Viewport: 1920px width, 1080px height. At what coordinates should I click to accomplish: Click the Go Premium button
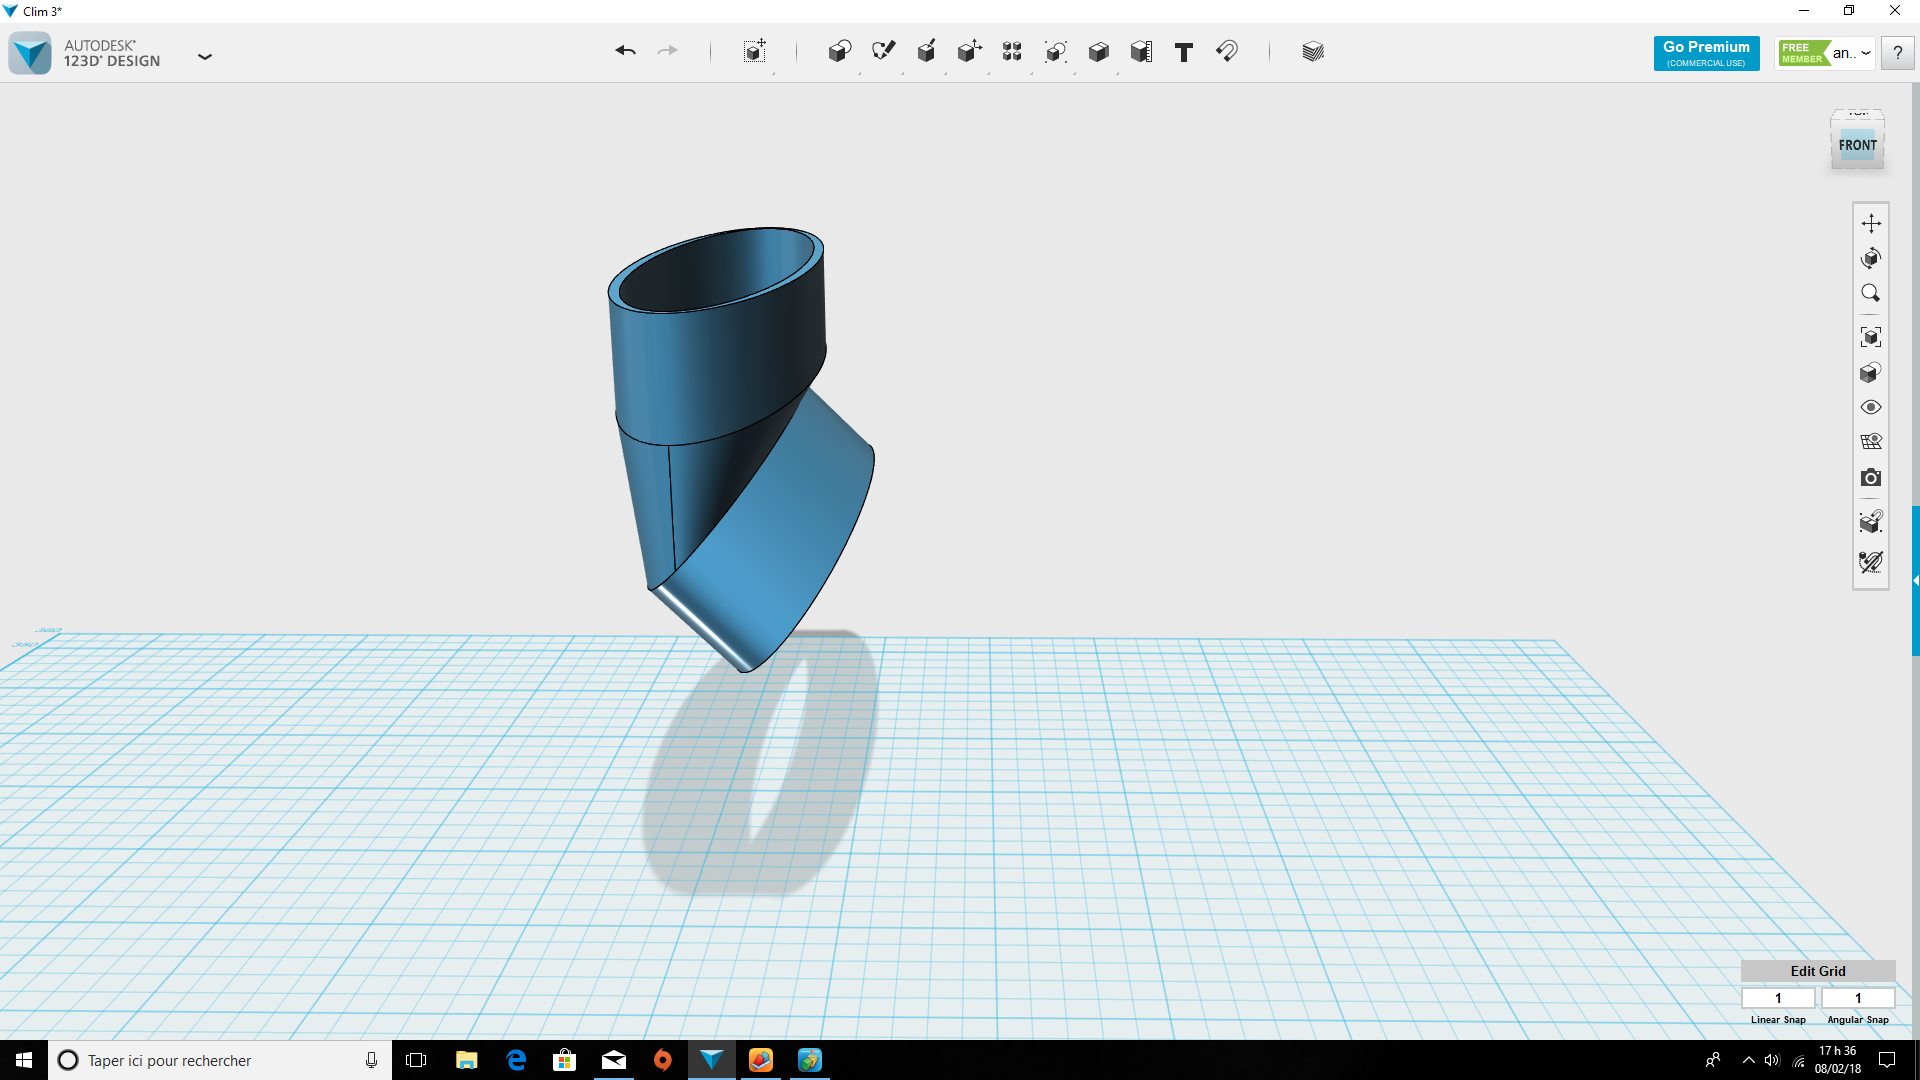click(1706, 53)
